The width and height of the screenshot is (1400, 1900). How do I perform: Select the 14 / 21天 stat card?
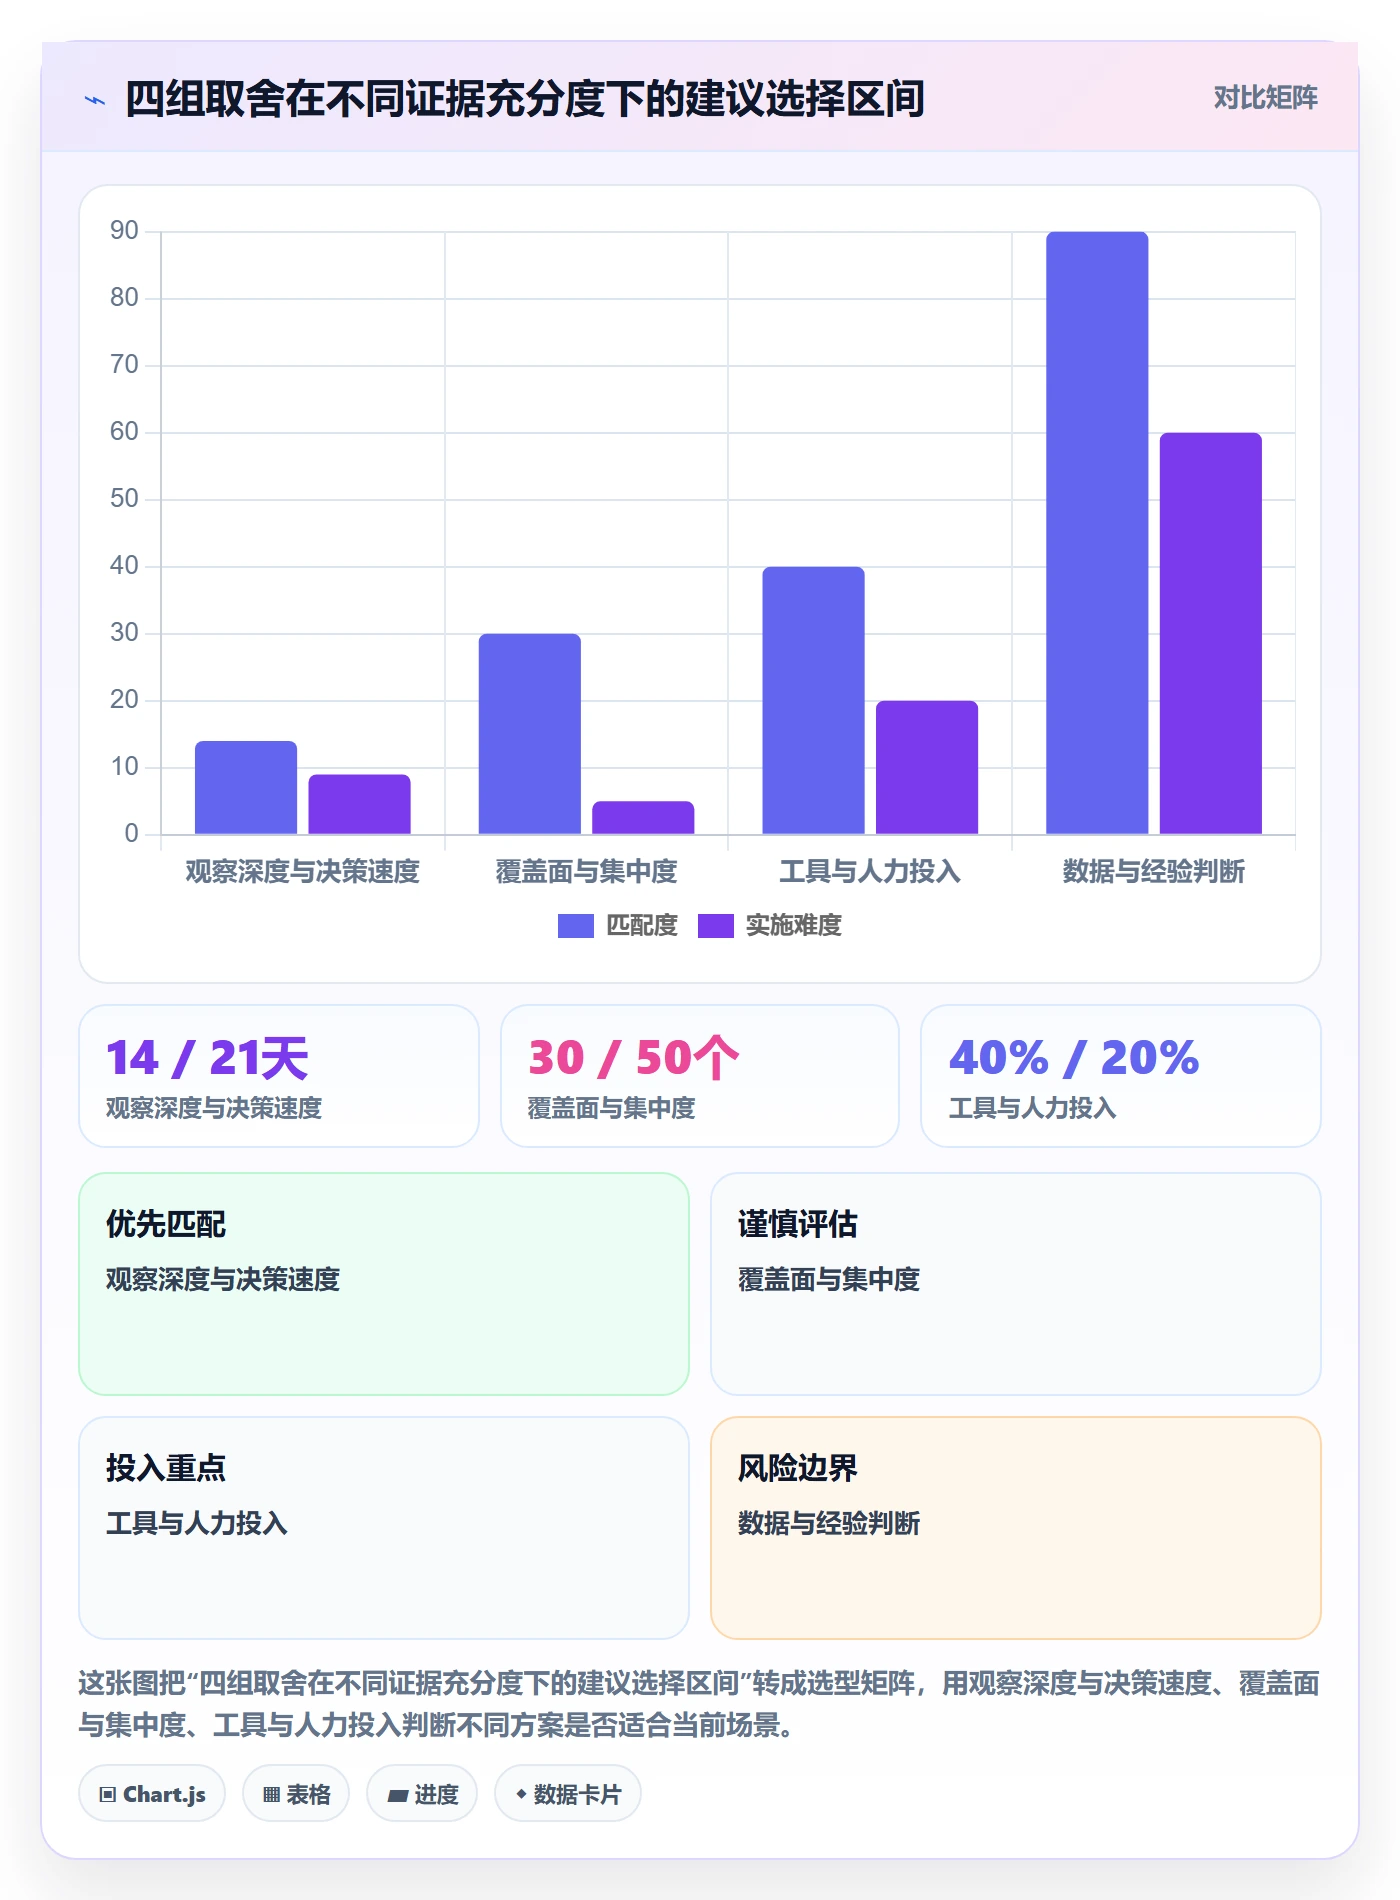[279, 1076]
